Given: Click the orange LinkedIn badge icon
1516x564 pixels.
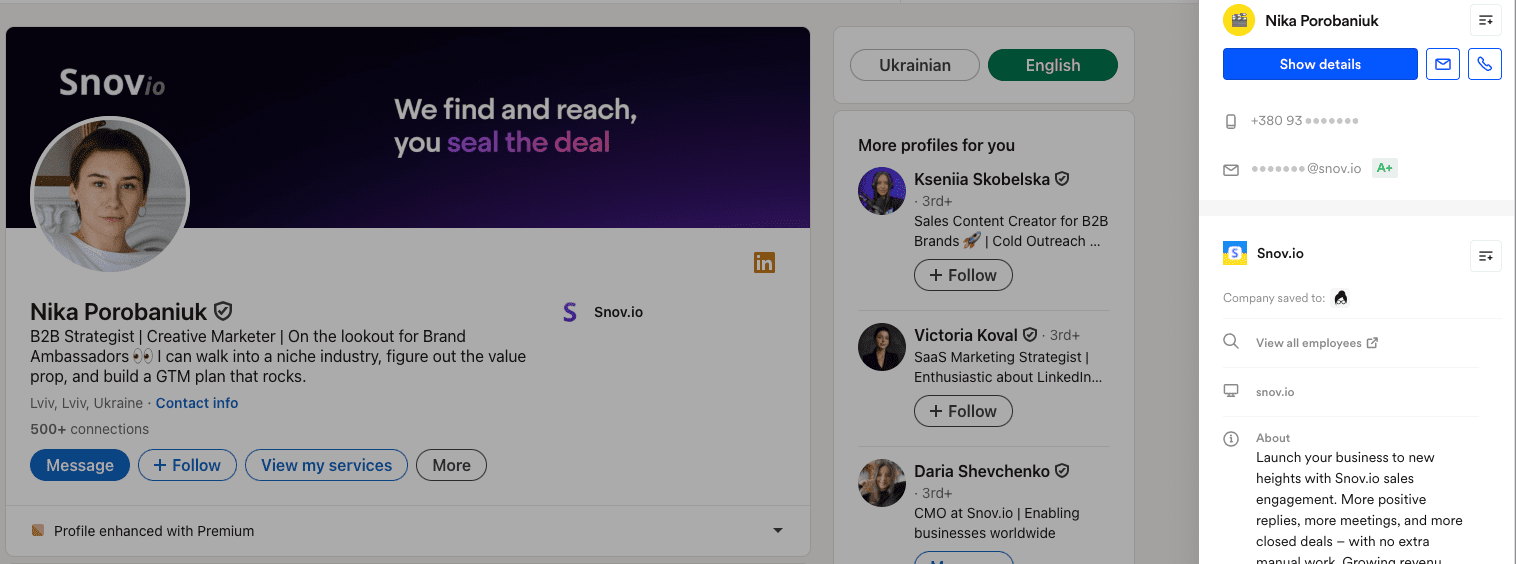Looking at the screenshot, I should tap(764, 263).
